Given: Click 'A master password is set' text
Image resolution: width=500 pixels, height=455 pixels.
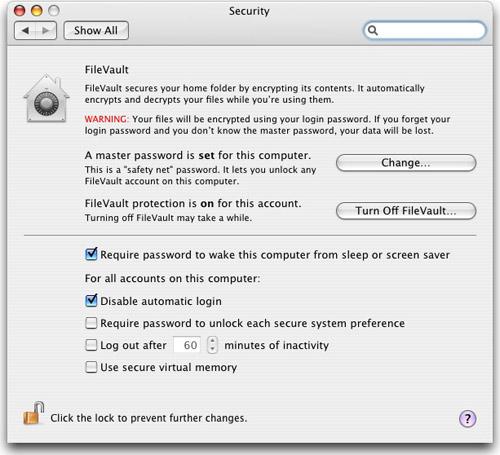Looking at the screenshot, I should click(198, 155).
